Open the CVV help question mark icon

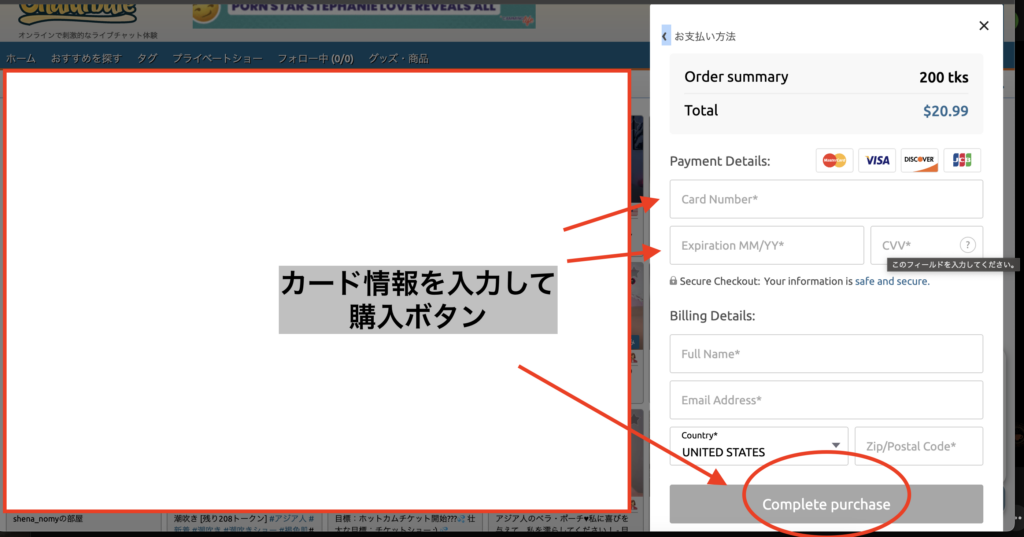click(x=967, y=245)
